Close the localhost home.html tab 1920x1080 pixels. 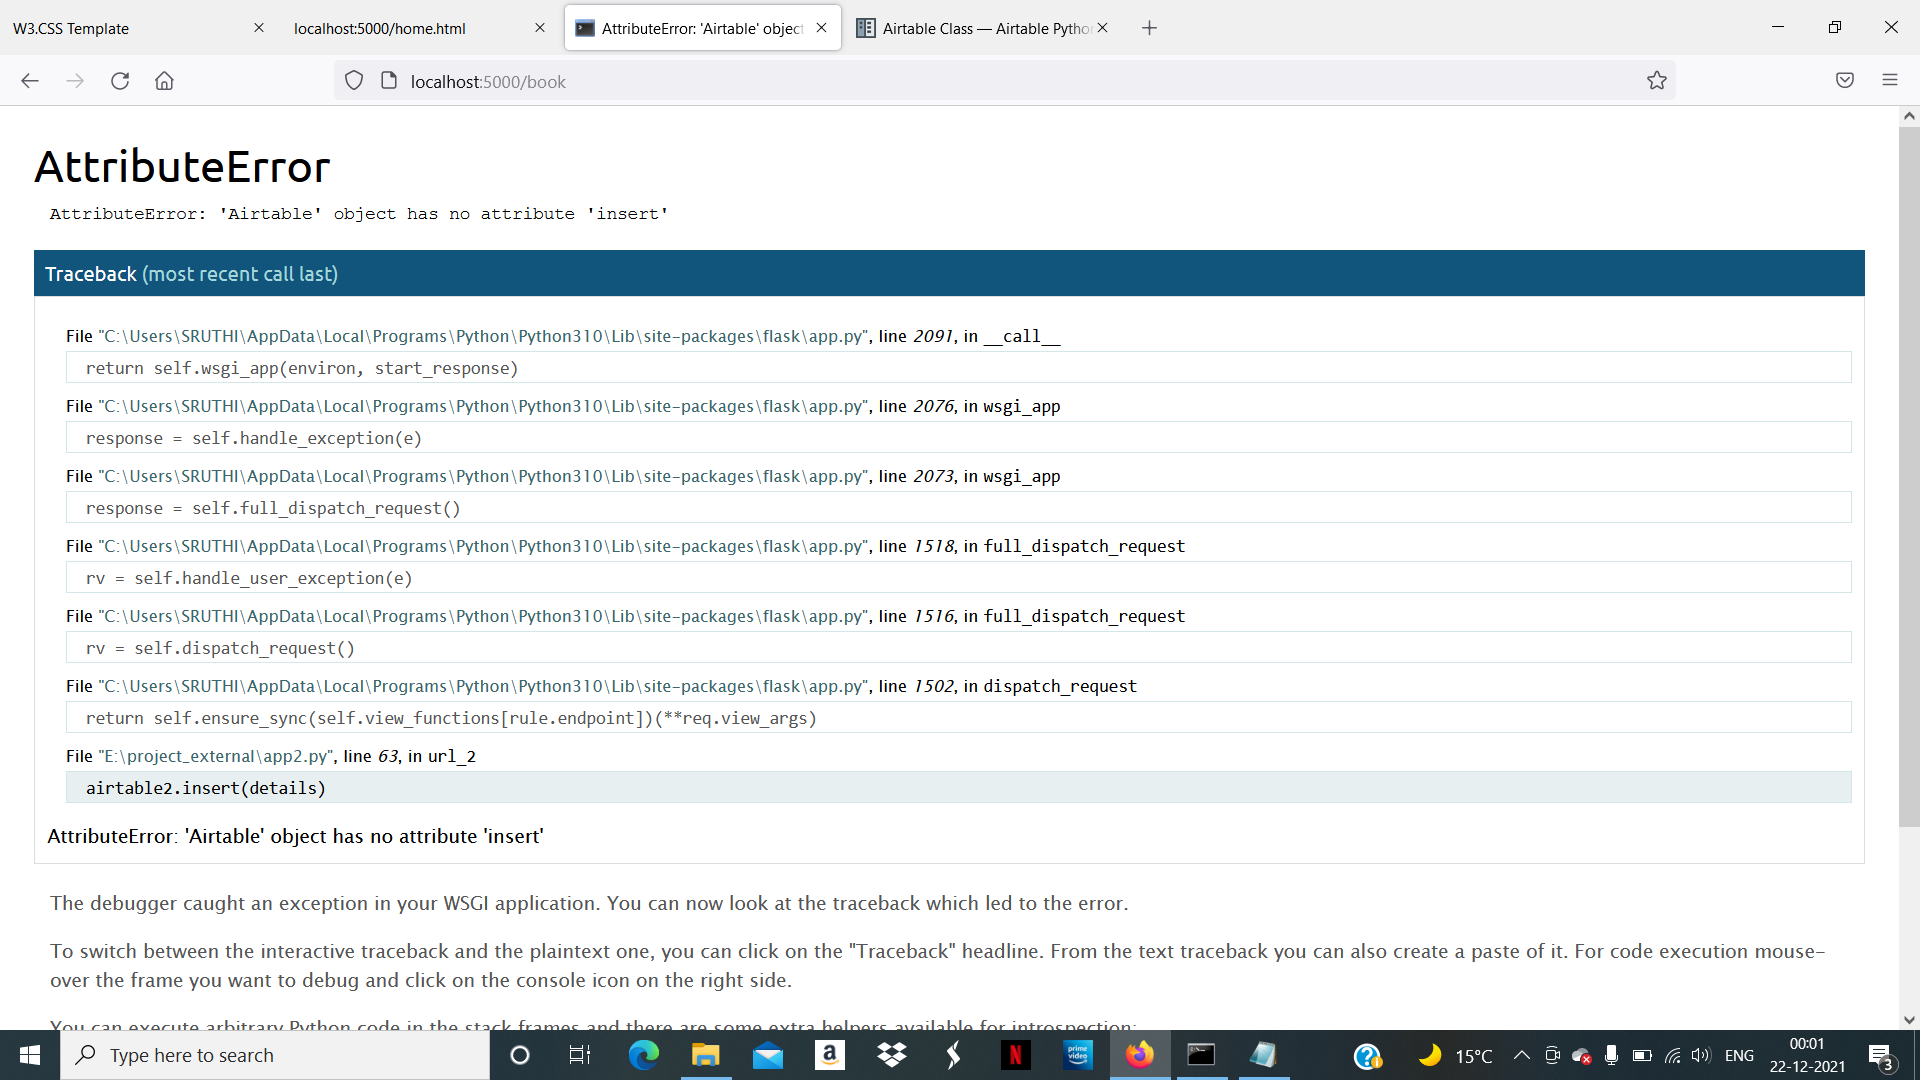click(540, 28)
